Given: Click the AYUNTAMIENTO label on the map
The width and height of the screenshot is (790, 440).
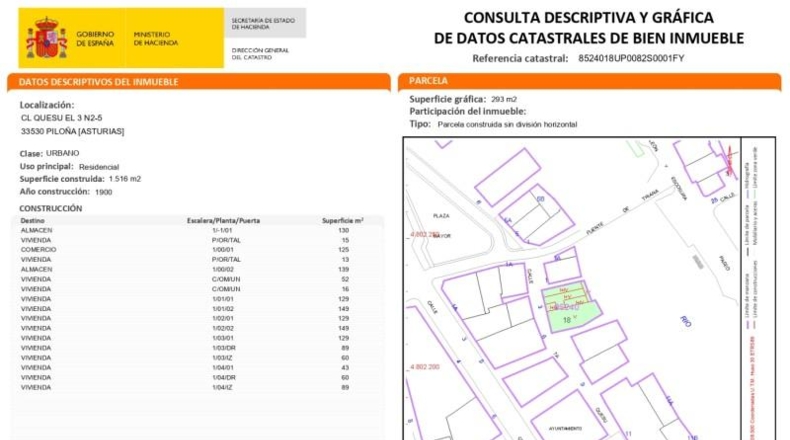Looking at the screenshot, I should (565, 428).
